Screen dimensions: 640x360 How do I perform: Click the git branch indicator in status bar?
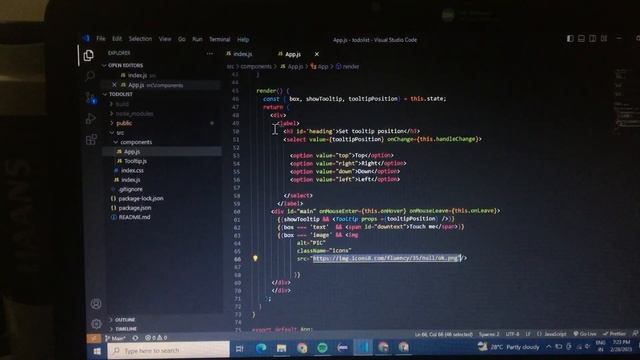pos(115,338)
